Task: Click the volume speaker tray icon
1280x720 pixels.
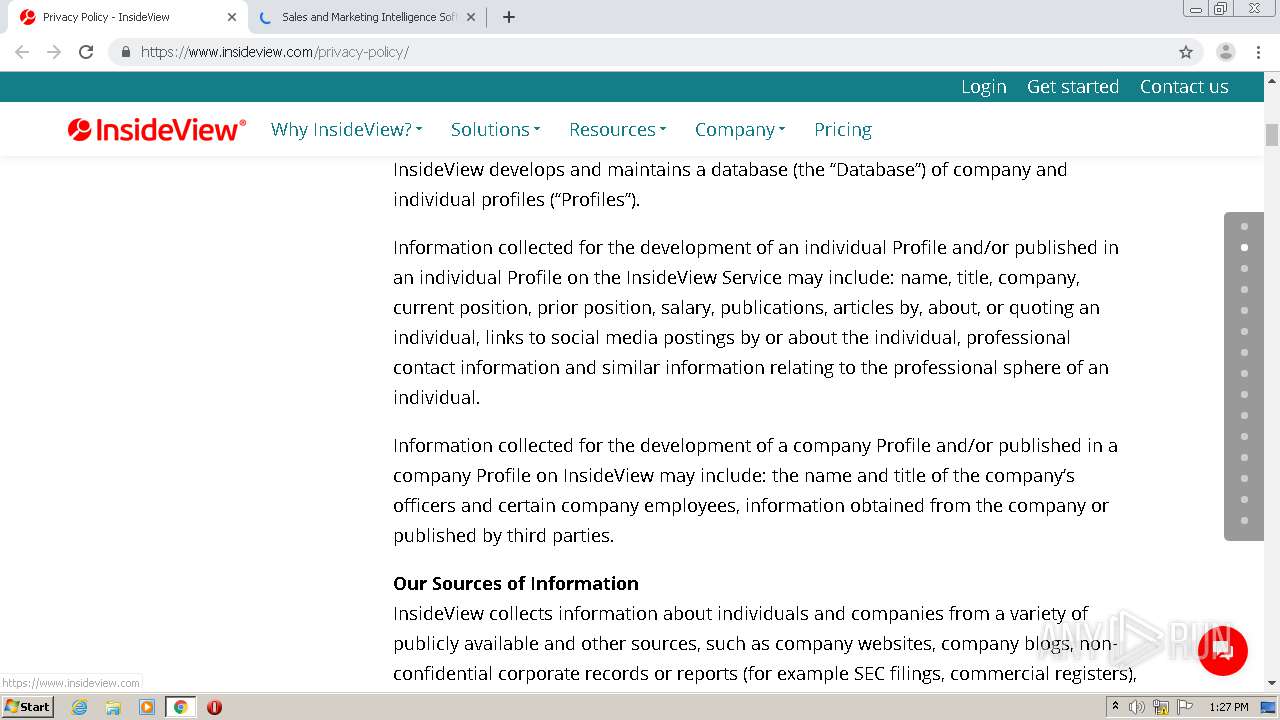Action: [x=1137, y=707]
